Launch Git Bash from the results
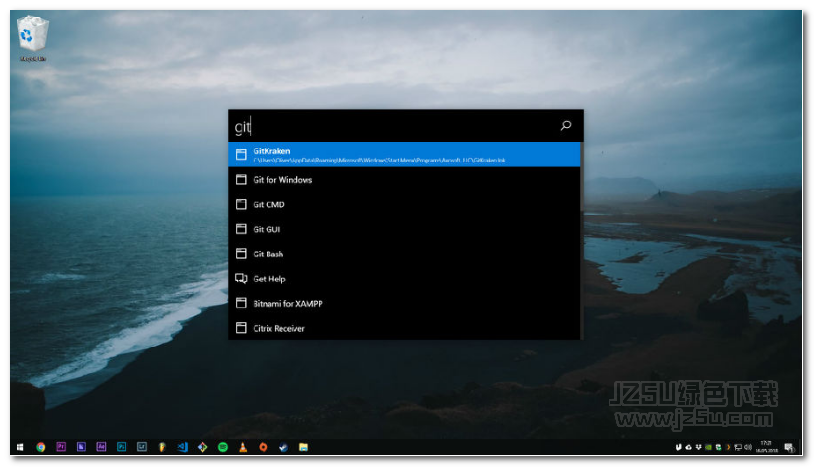This screenshot has height=467, width=814. click(404, 254)
